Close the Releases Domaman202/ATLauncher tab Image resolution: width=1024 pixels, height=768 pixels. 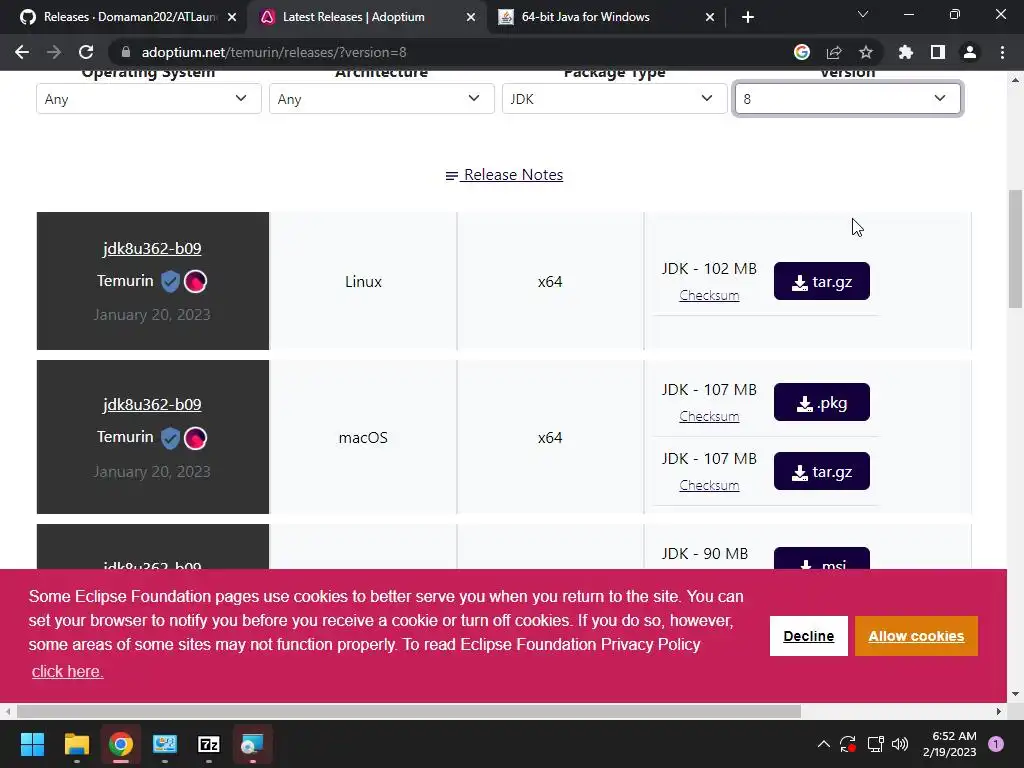click(x=232, y=17)
